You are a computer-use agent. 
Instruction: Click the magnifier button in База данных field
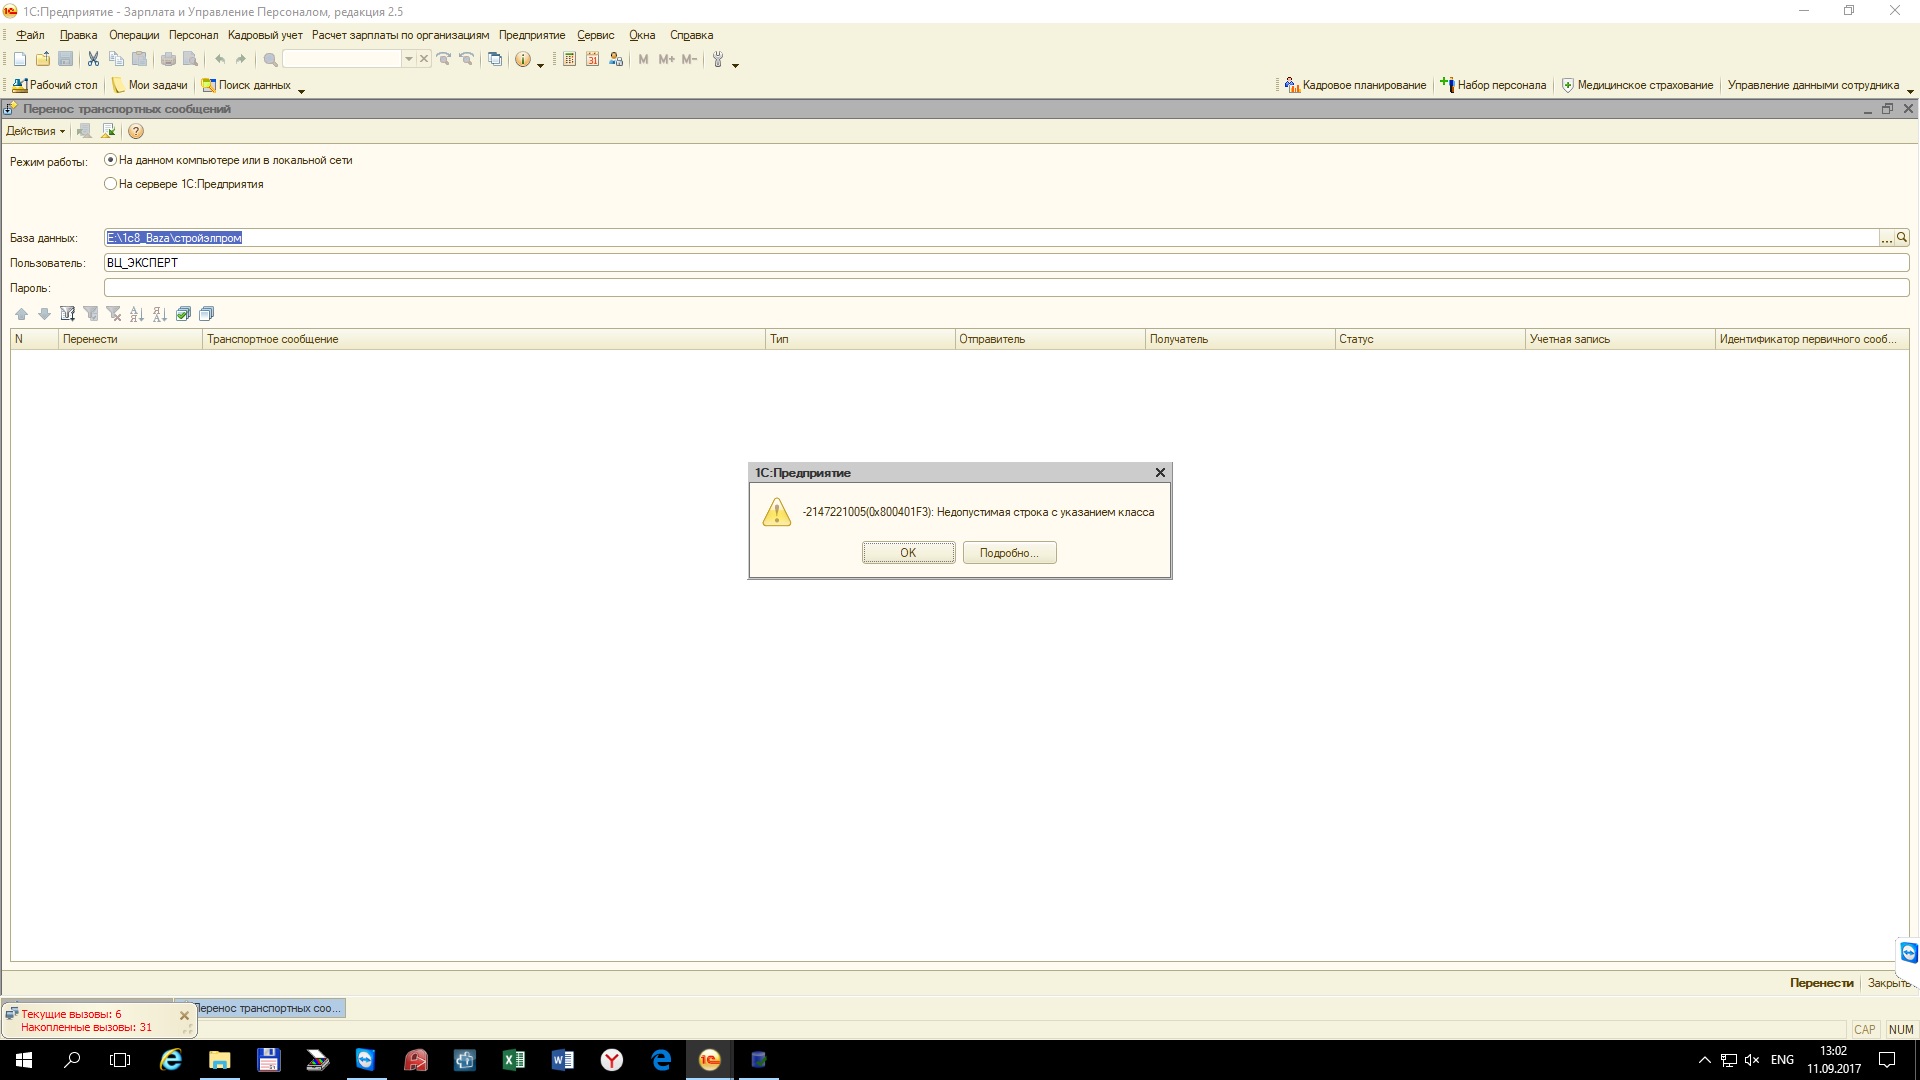pyautogui.click(x=1902, y=238)
